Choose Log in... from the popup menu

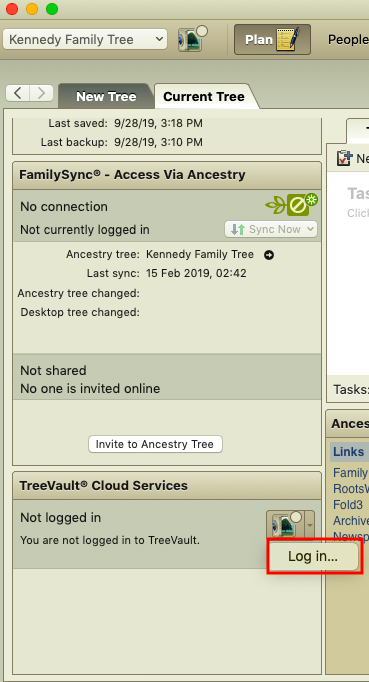coord(313,556)
